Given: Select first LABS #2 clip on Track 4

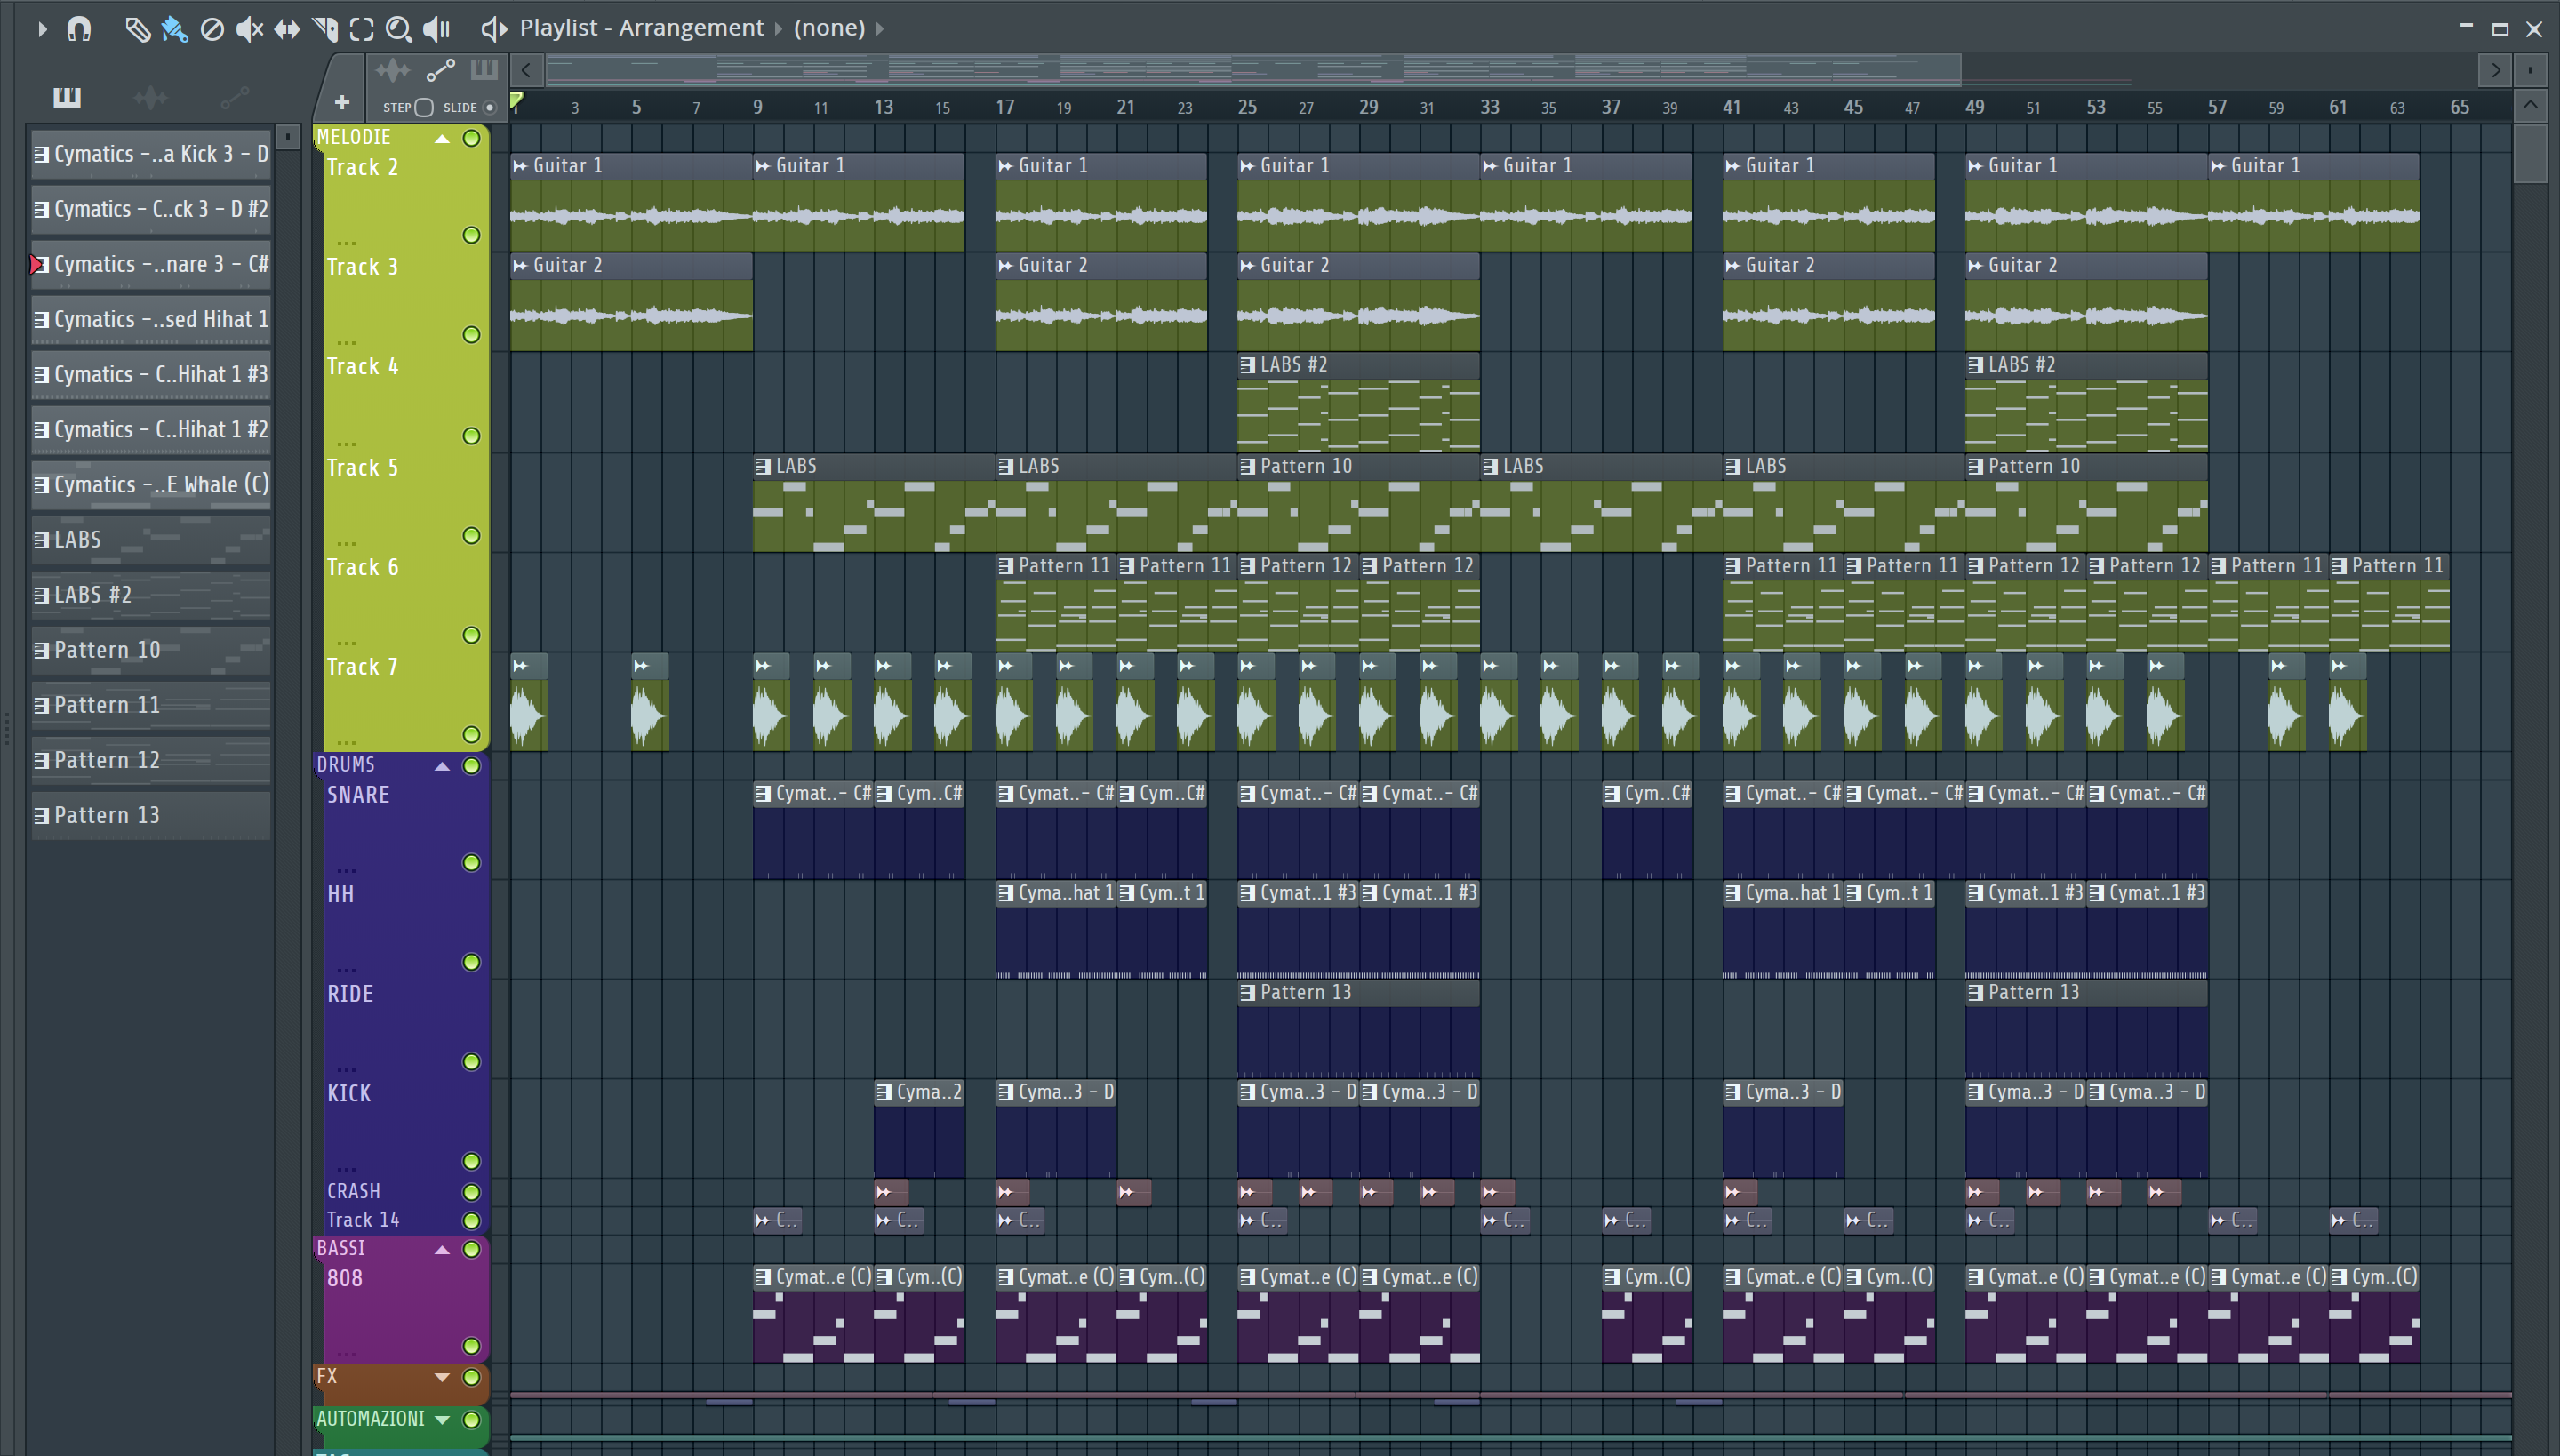Looking at the screenshot, I should pos(1358,403).
